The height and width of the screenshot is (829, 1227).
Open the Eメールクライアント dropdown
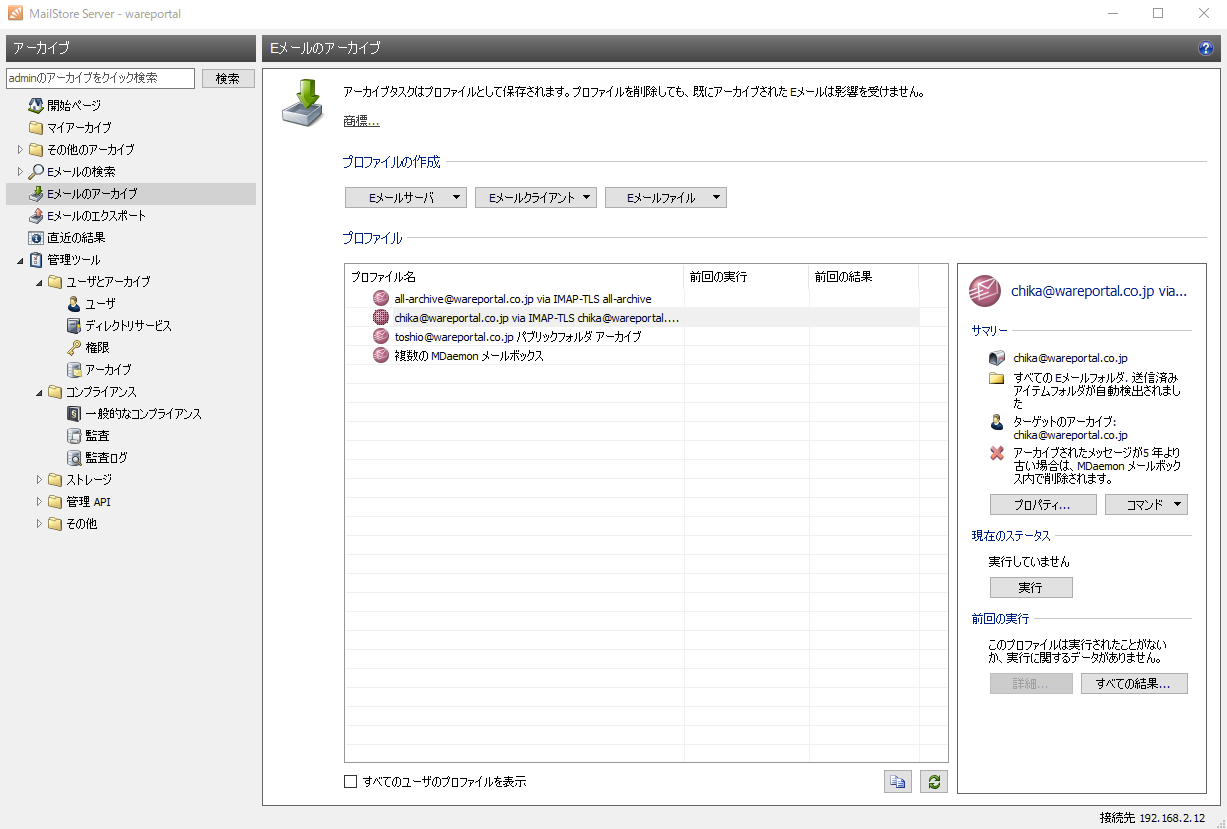[536, 198]
